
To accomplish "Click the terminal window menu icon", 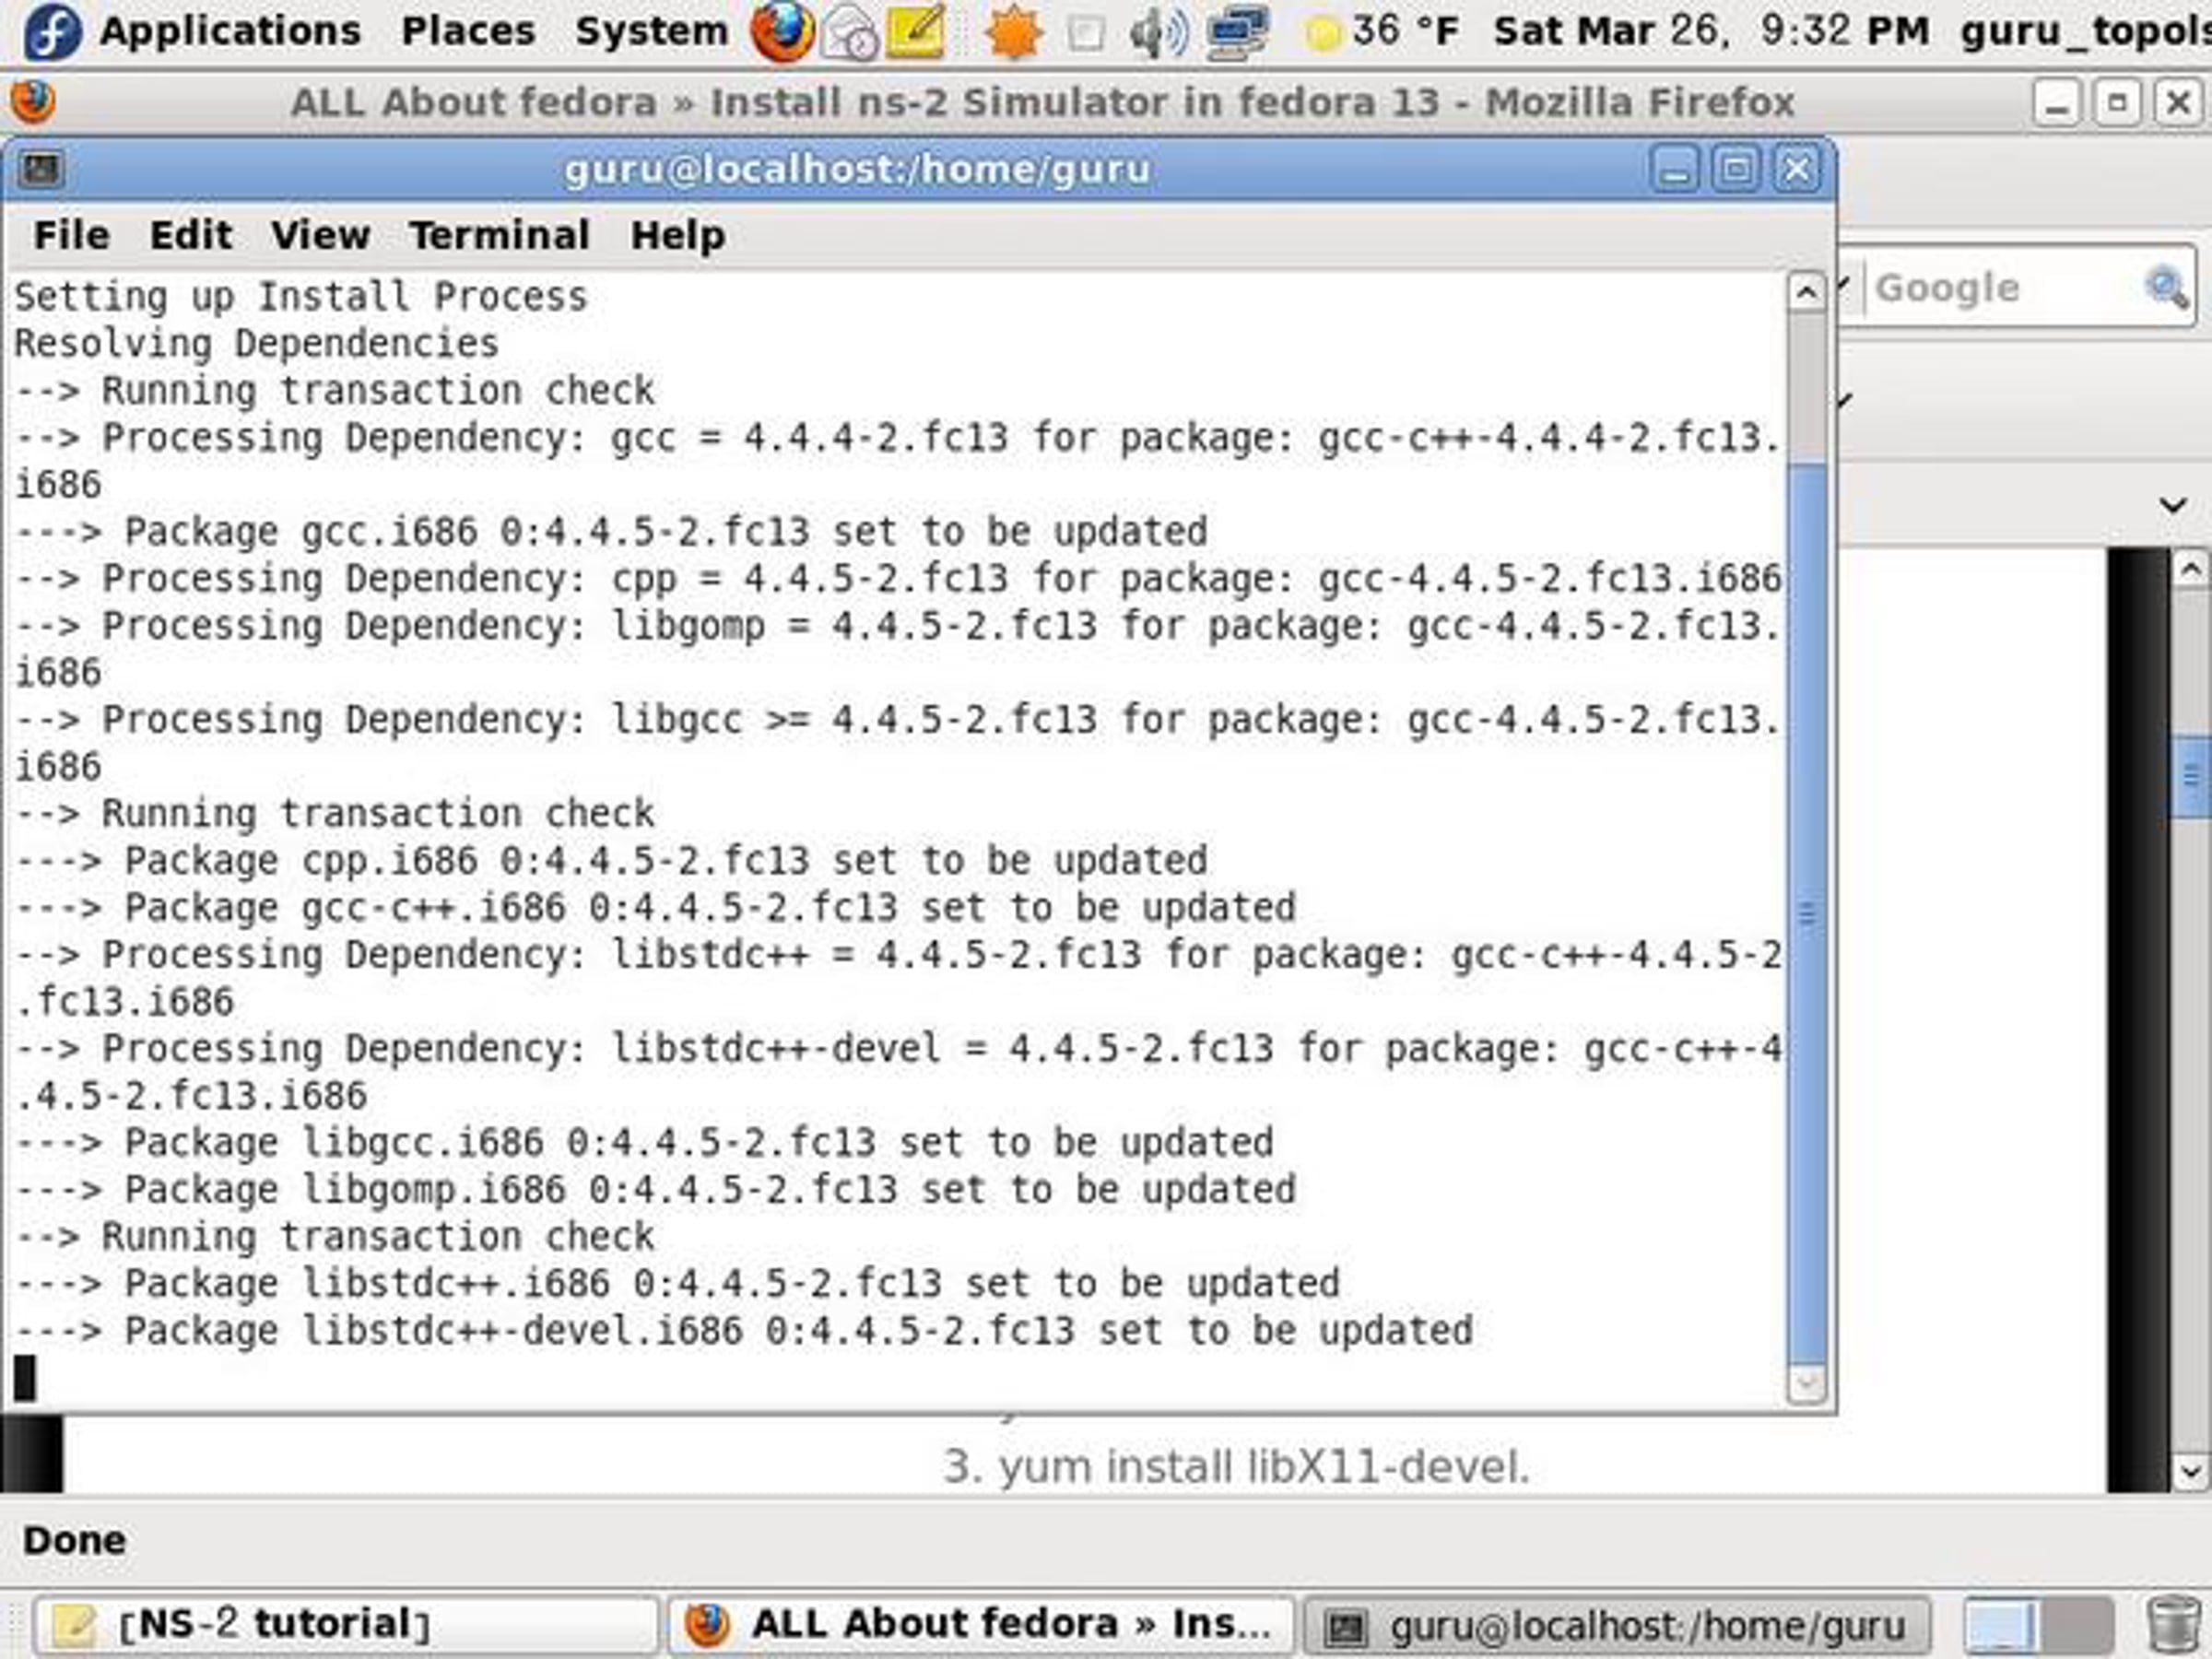I will point(41,169).
